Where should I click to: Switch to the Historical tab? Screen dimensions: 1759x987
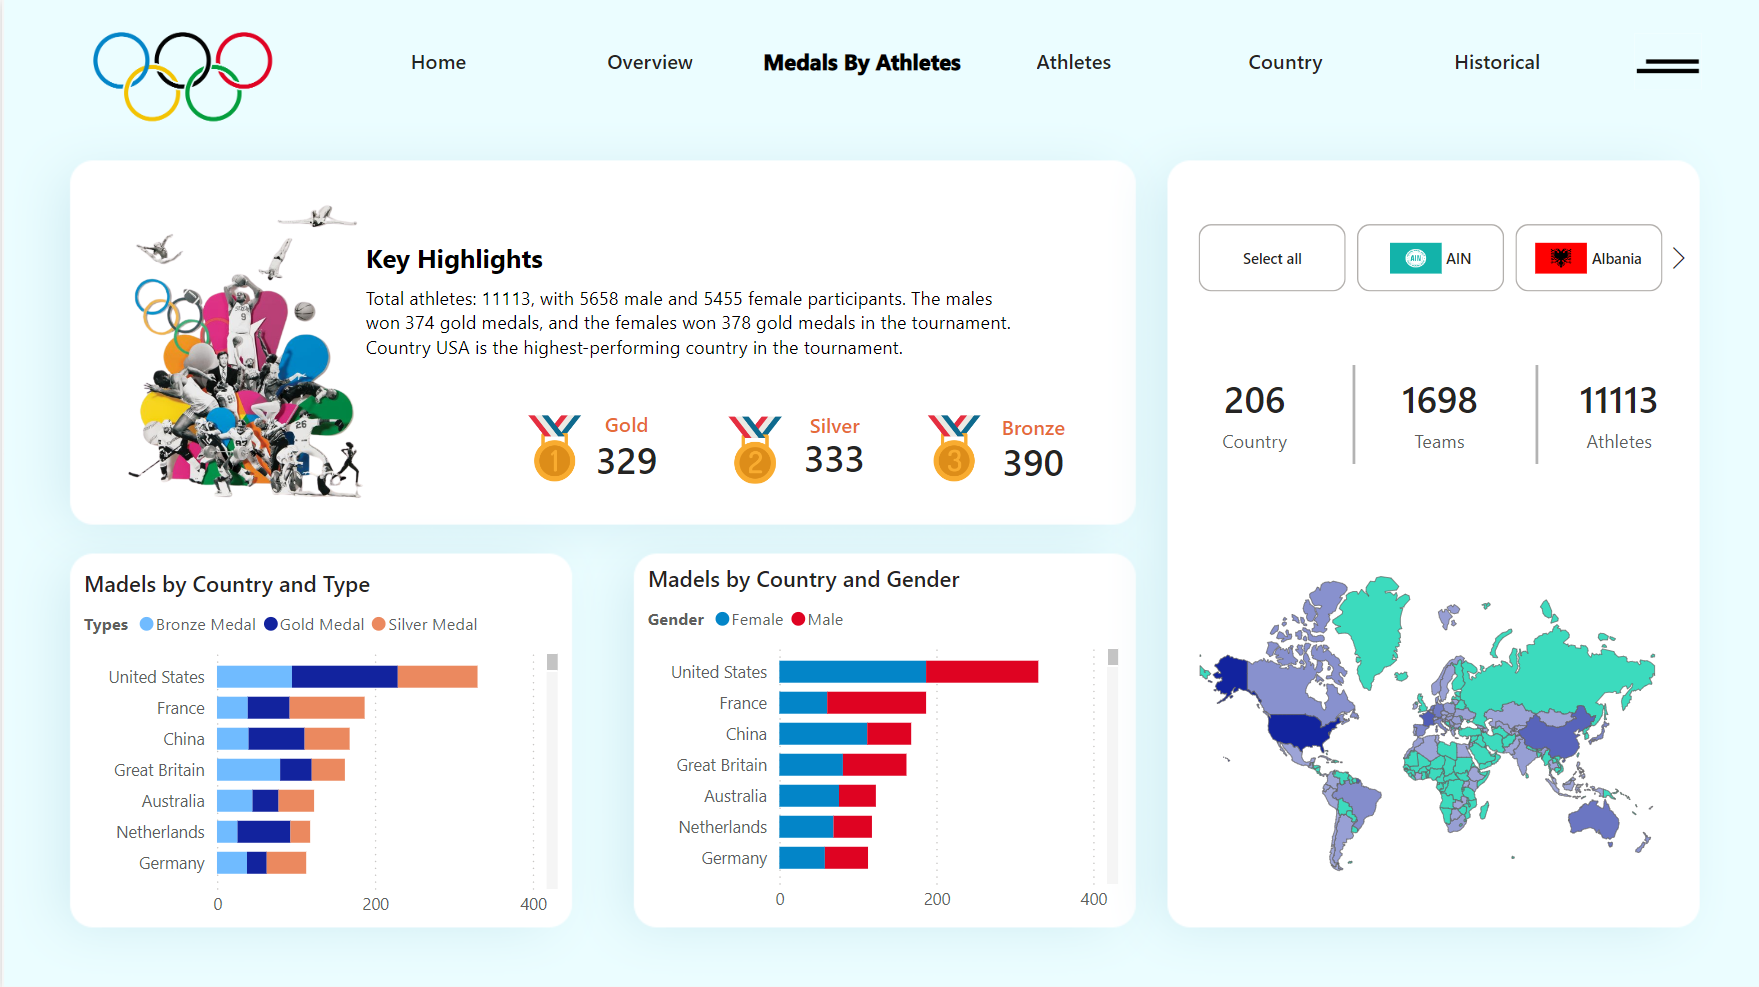pos(1497,62)
